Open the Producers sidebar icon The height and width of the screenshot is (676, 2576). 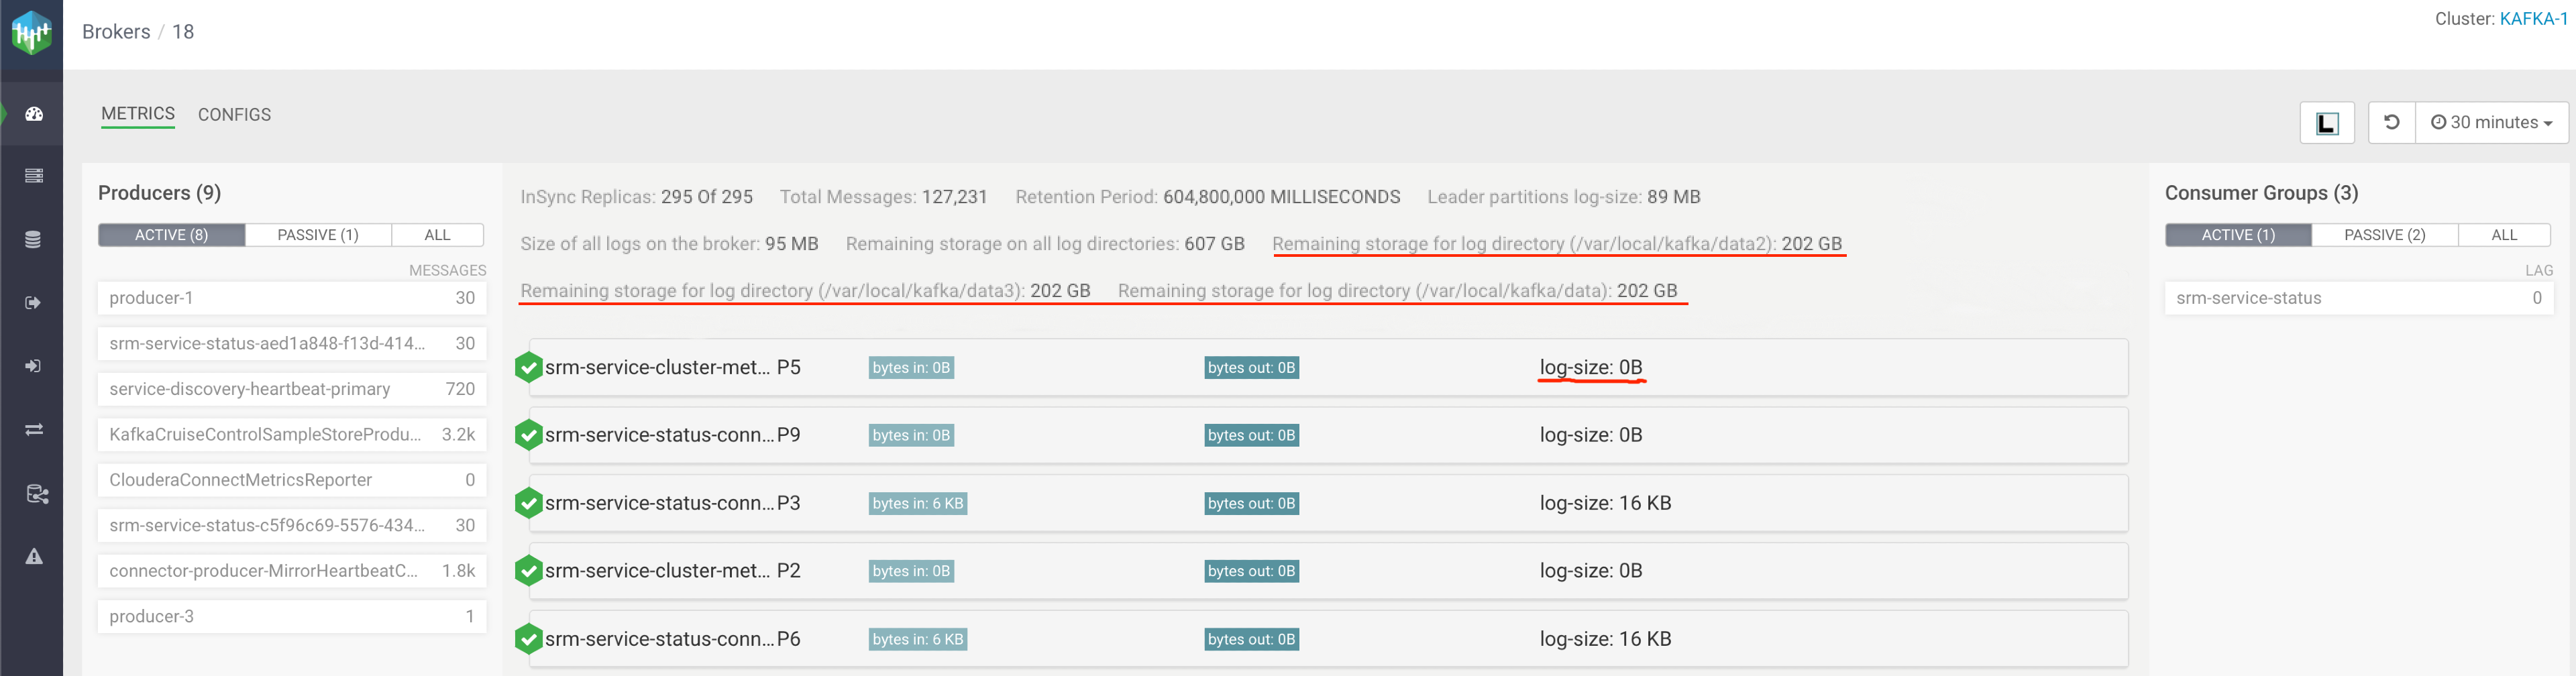click(x=33, y=303)
